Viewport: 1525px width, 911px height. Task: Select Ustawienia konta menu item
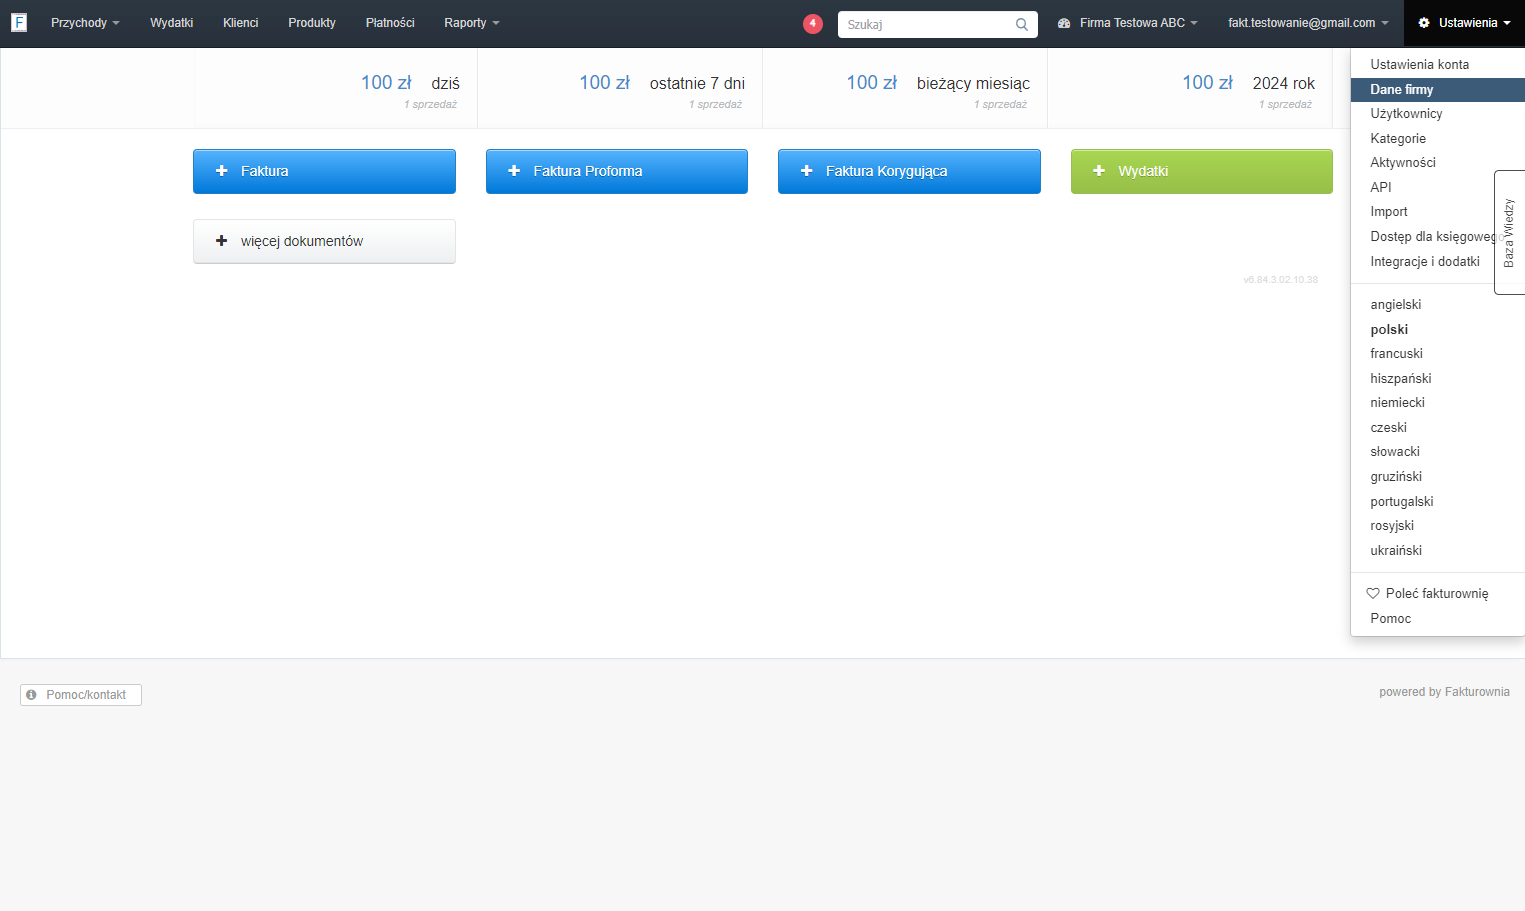(x=1437, y=64)
